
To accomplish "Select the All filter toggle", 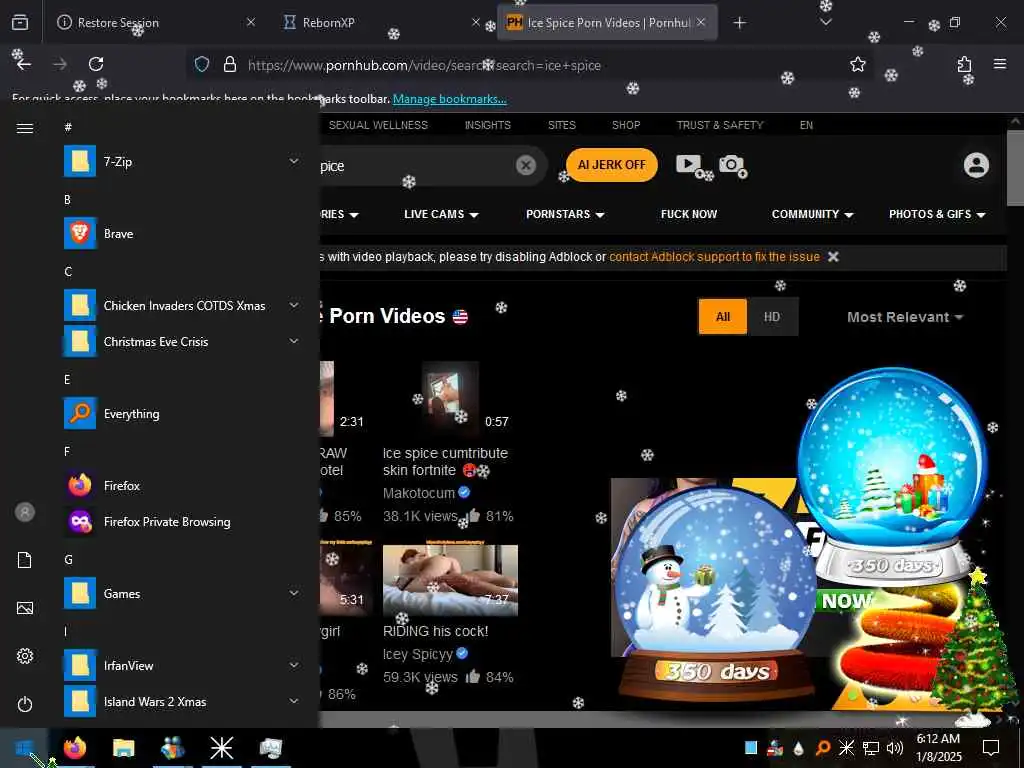I will [722, 317].
